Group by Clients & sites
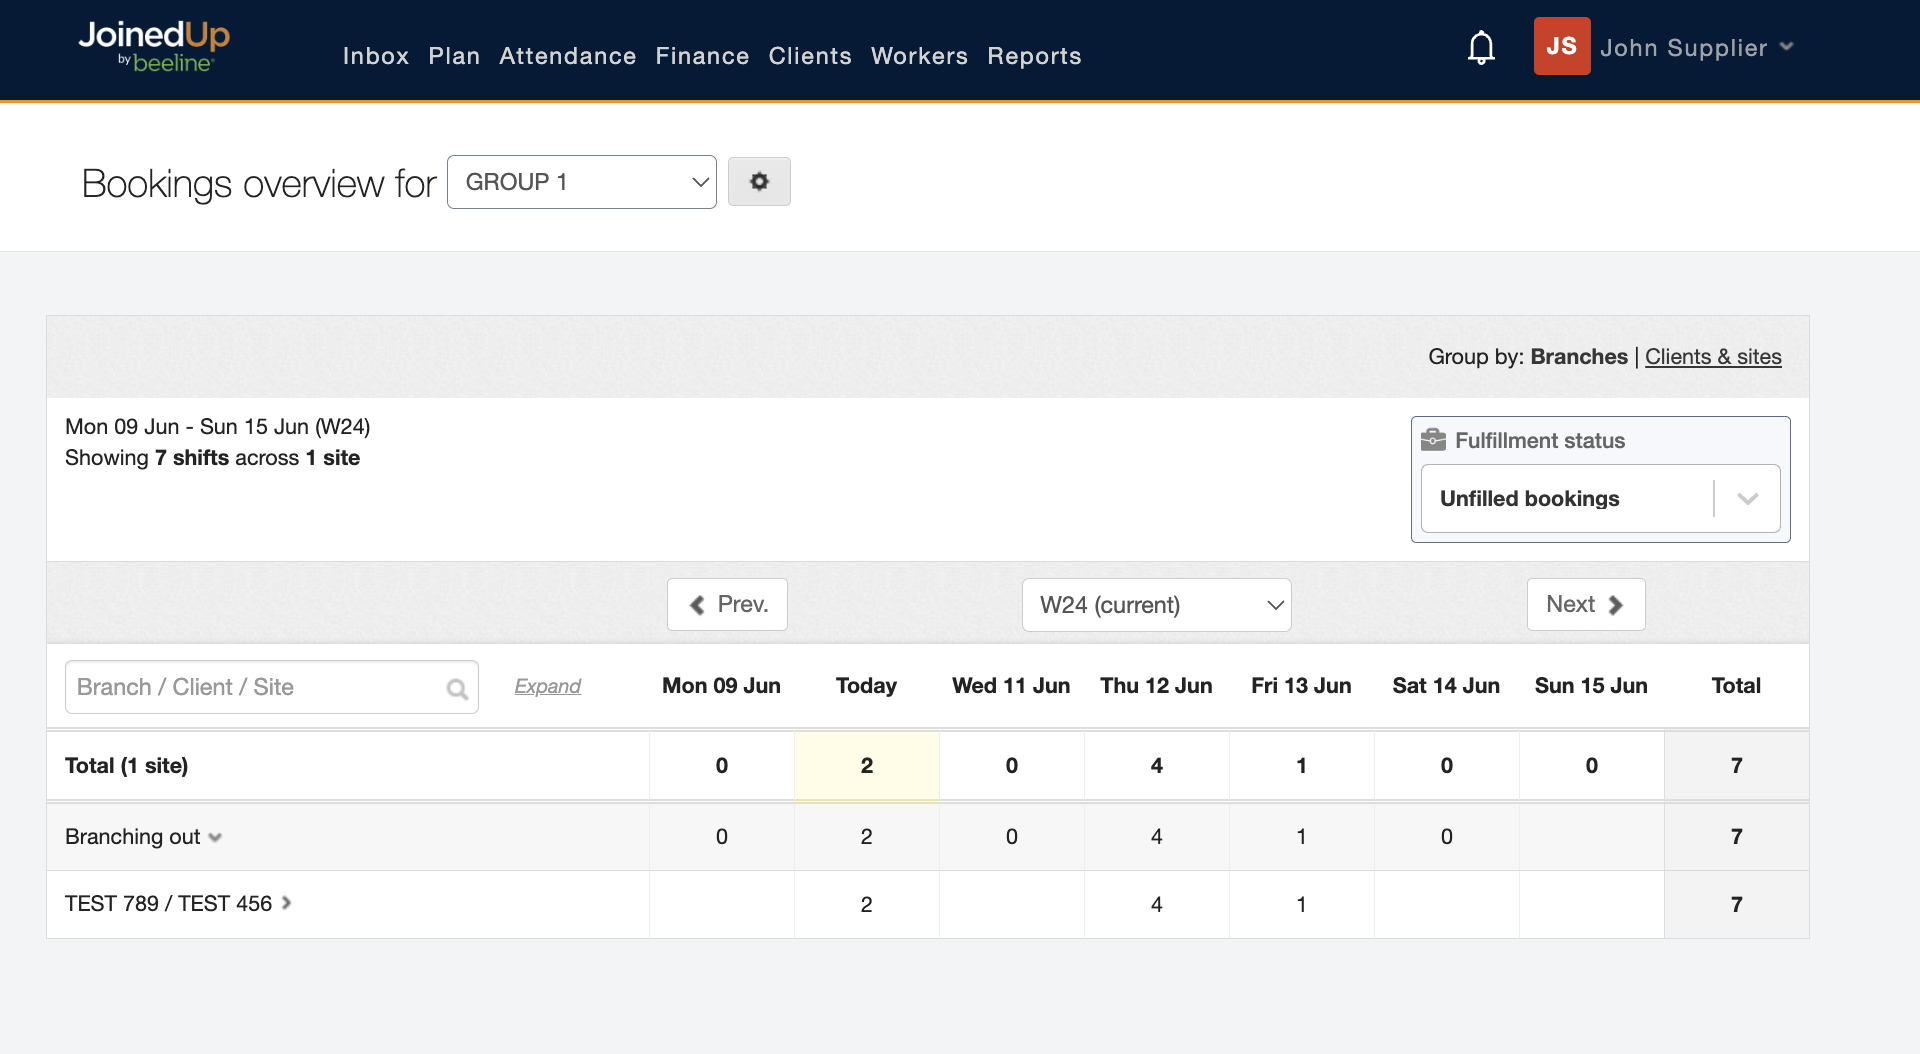 click(x=1712, y=357)
